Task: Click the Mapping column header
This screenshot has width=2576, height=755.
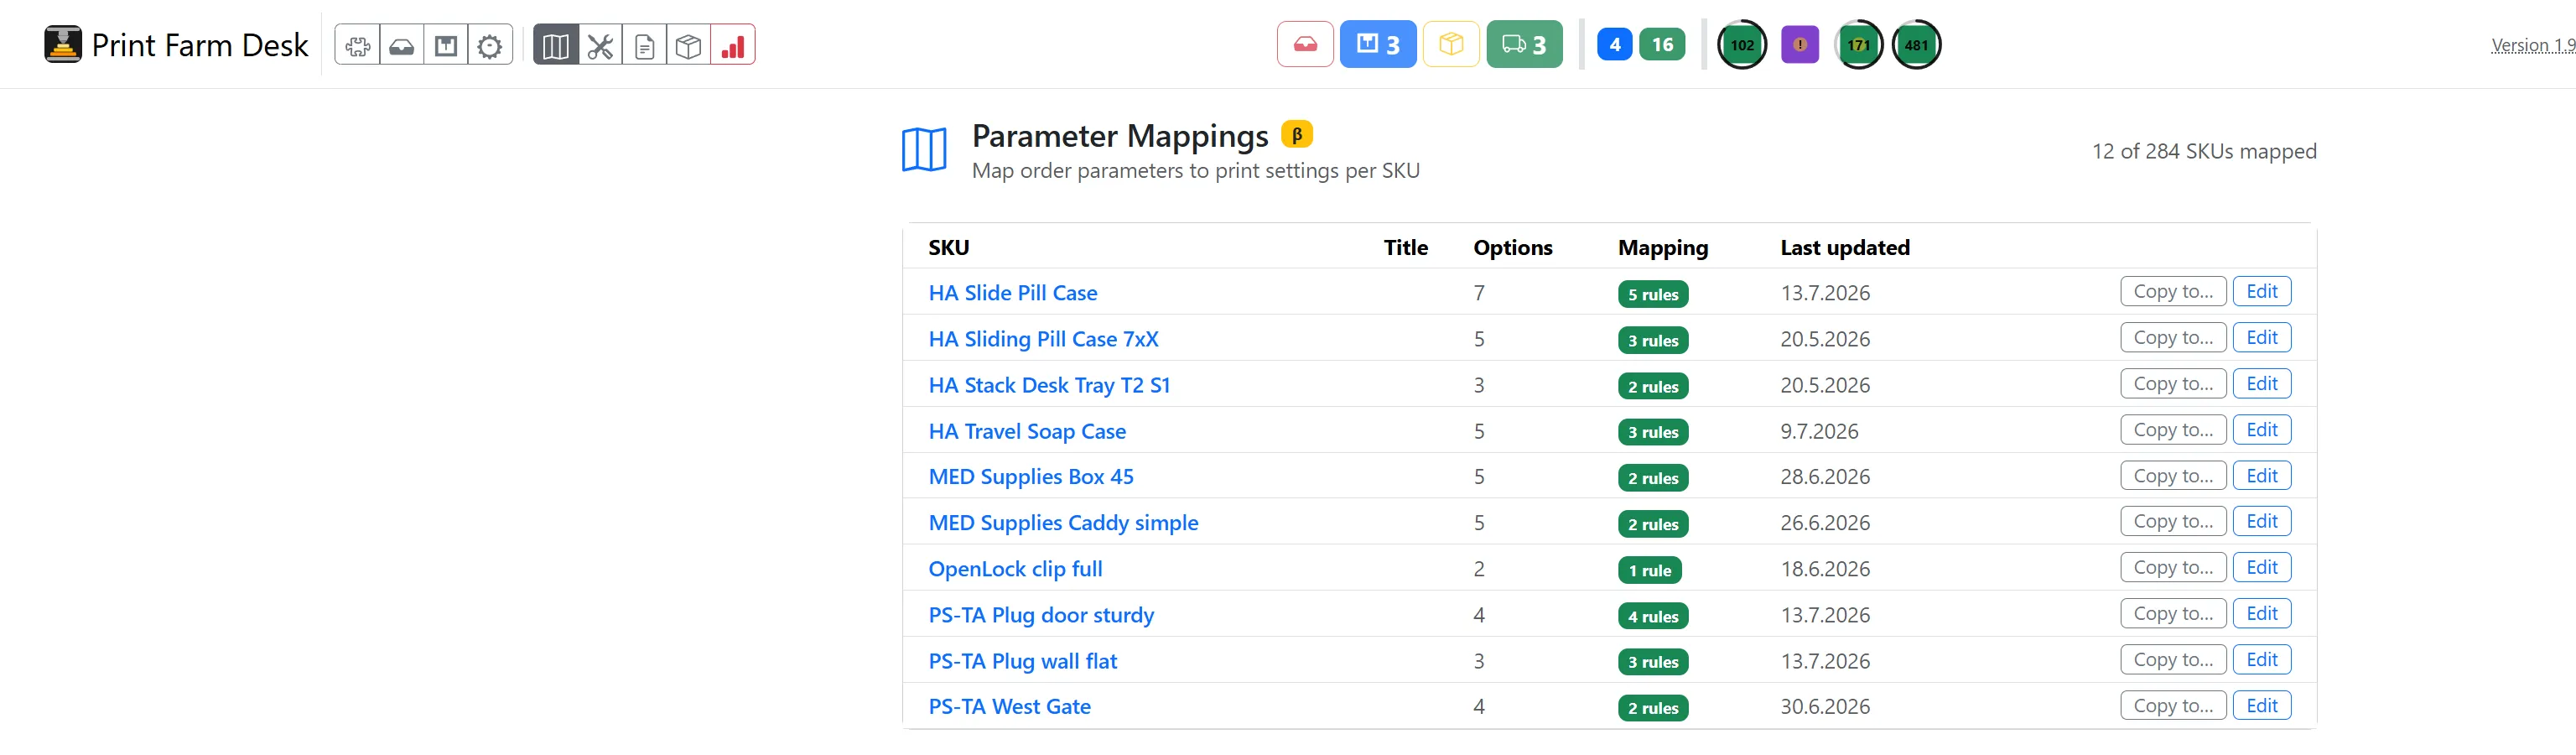Action: click(x=1663, y=247)
